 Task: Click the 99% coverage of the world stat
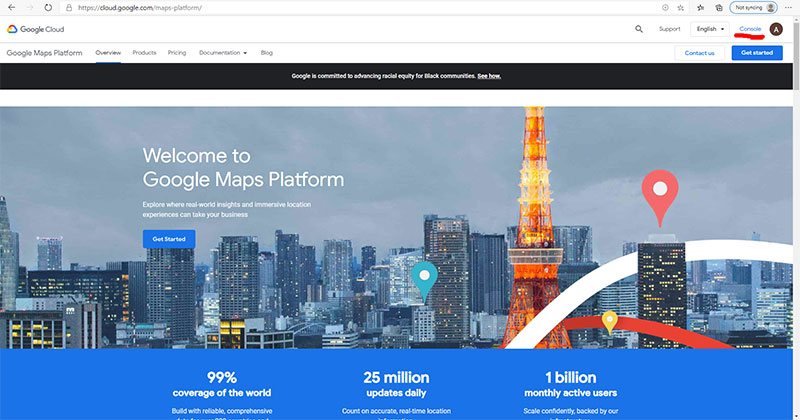[222, 384]
